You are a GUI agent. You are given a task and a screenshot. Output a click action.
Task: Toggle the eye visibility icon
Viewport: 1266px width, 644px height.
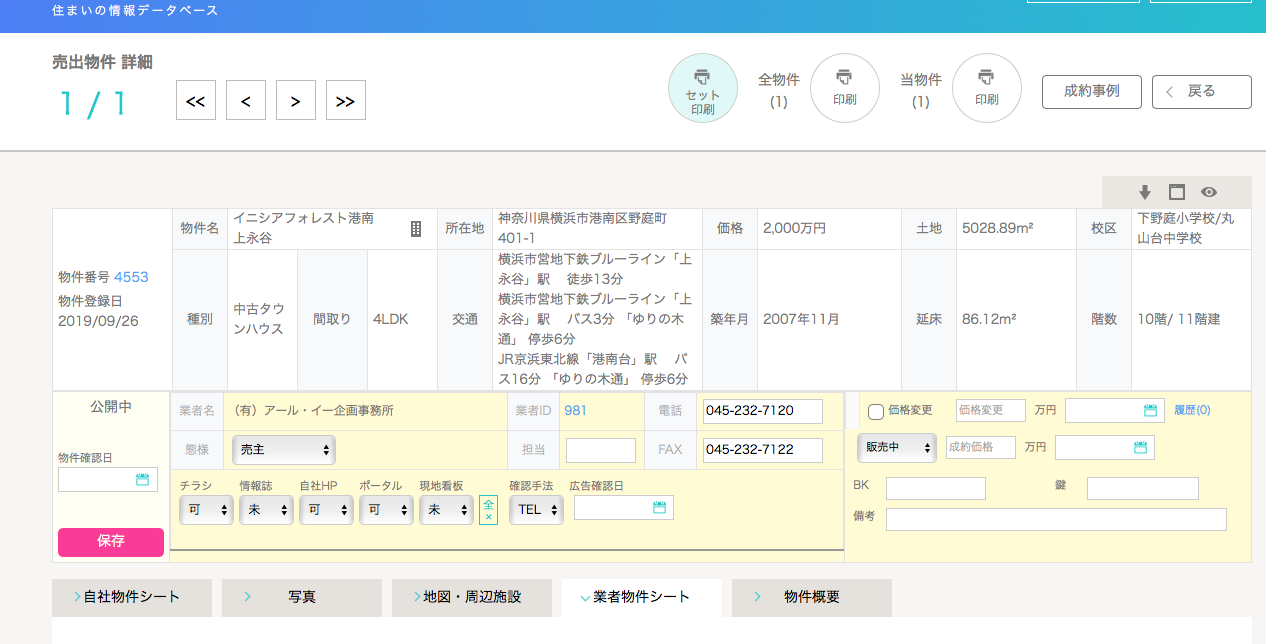[1209, 192]
